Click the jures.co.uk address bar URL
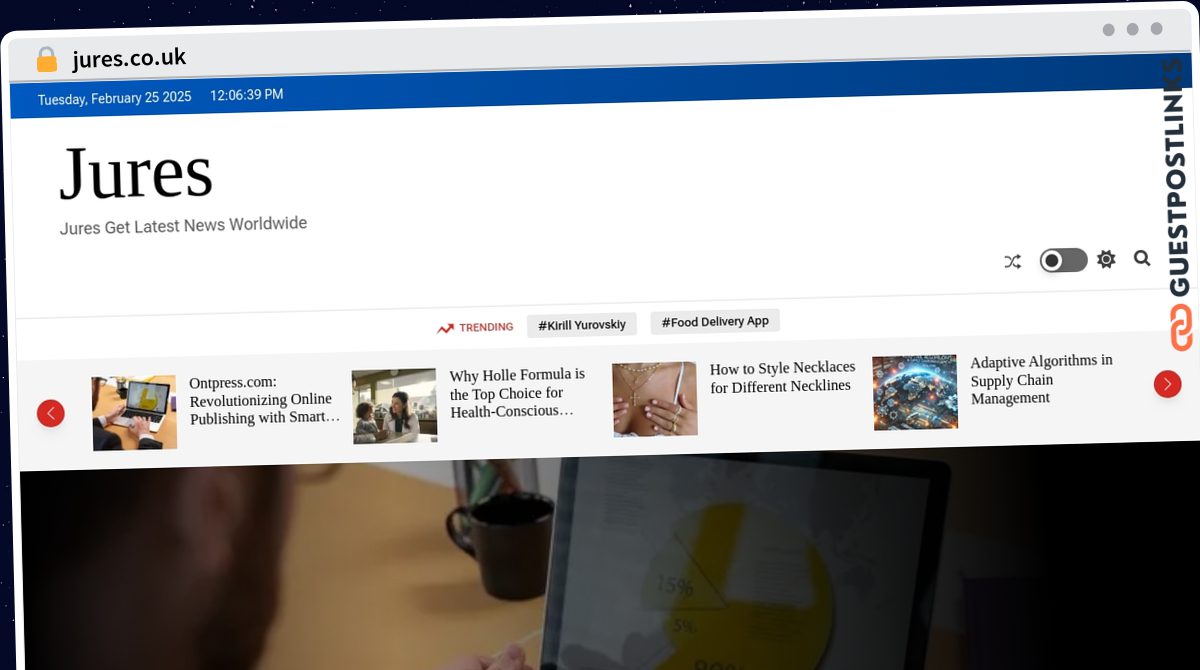This screenshot has width=1200, height=670. pos(129,58)
